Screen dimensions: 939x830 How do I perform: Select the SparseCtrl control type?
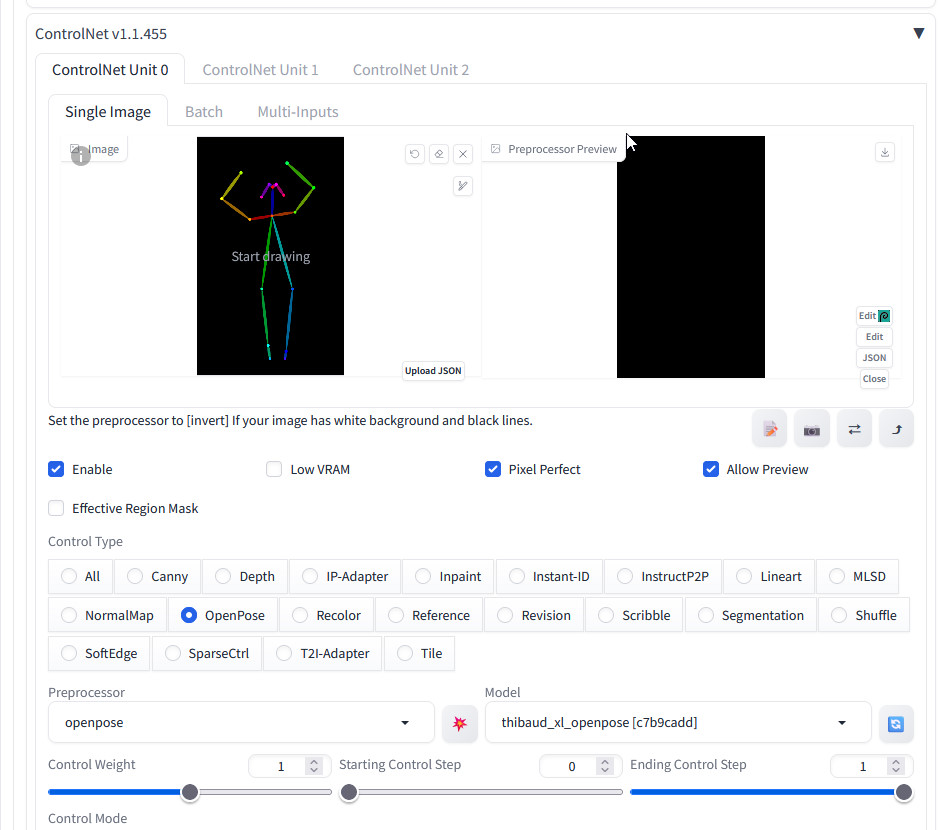click(x=207, y=653)
